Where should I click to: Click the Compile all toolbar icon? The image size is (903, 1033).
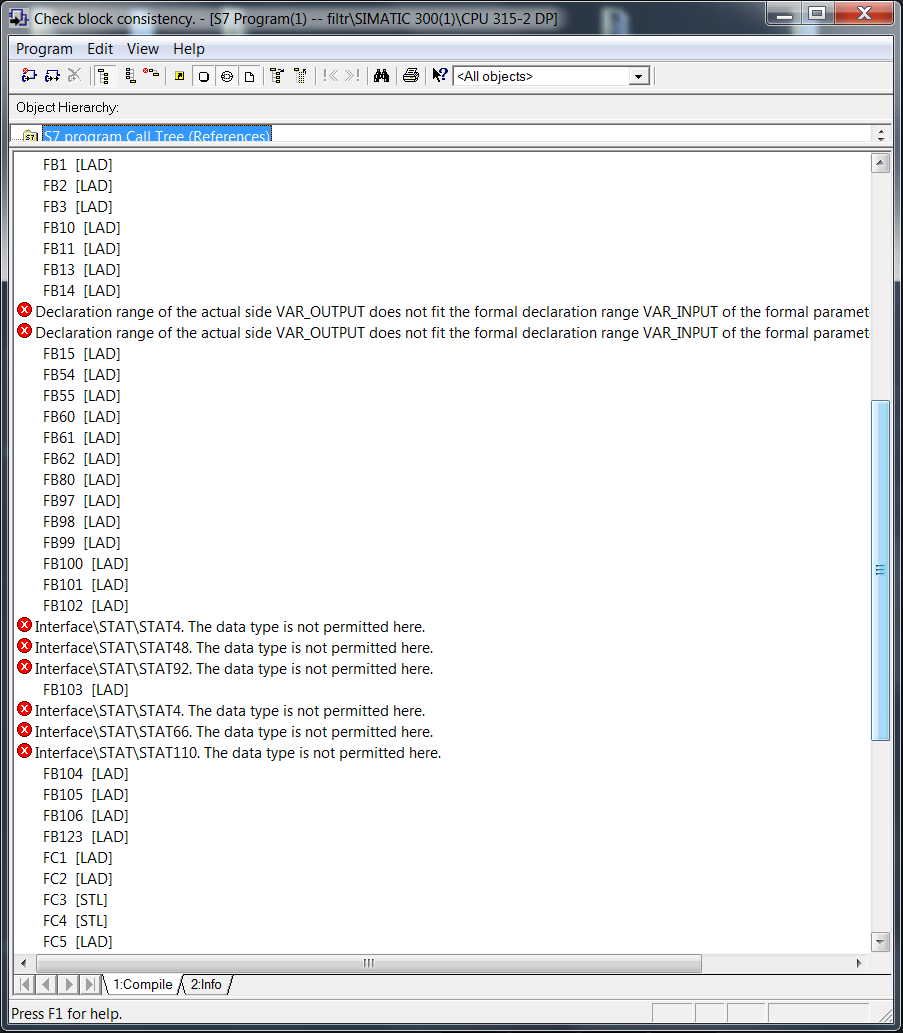coord(29,76)
